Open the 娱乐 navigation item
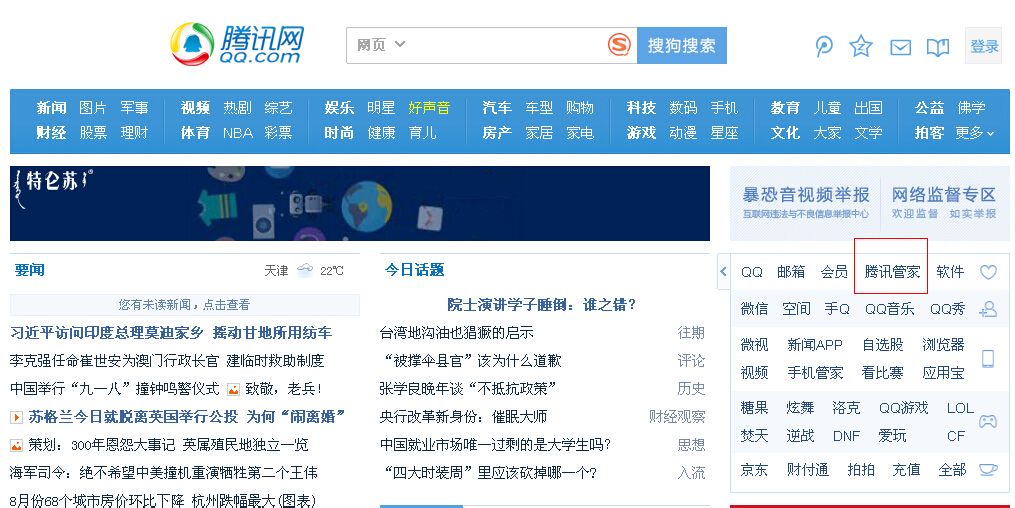1015x508 pixels. coord(339,107)
